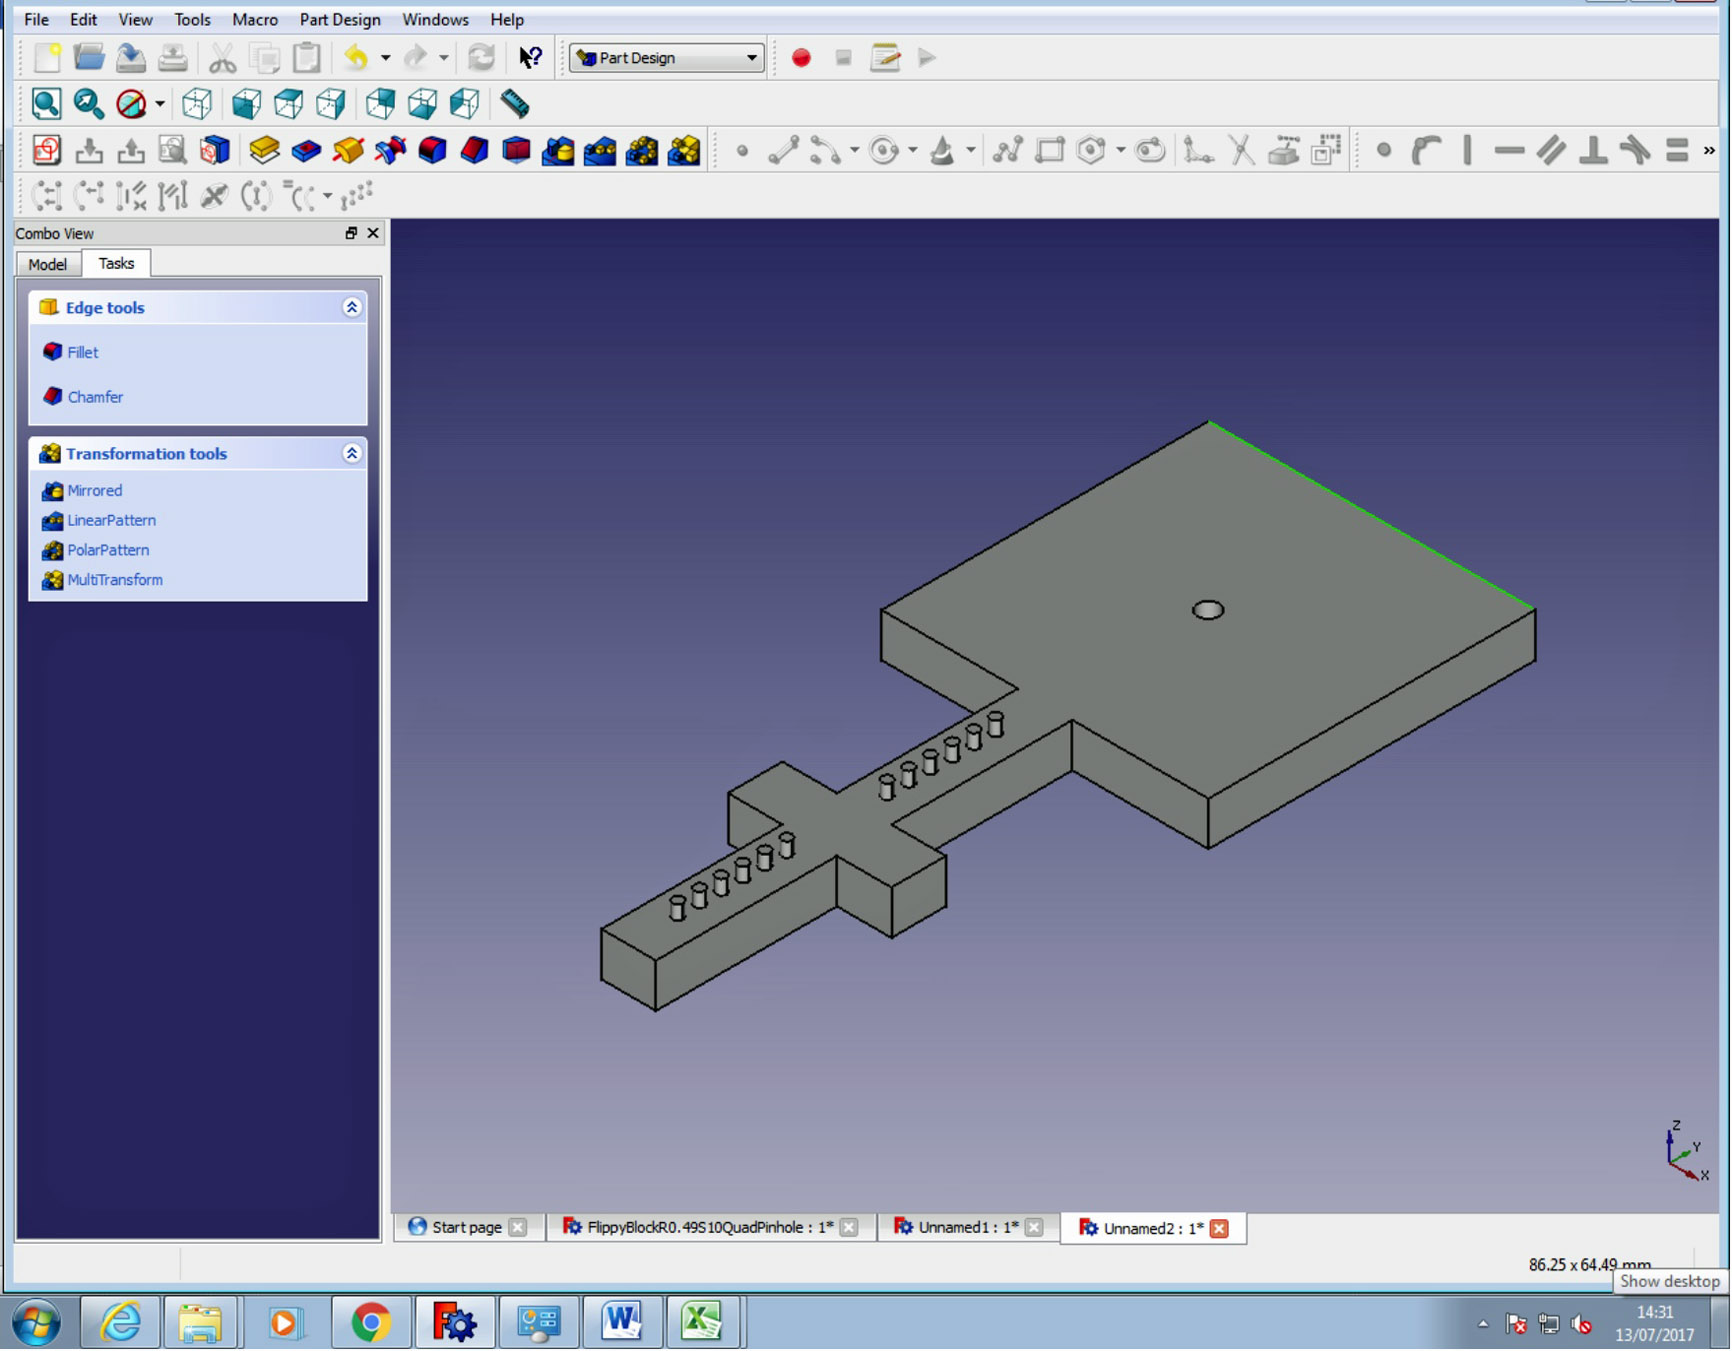Create a new document with toolbar icon
This screenshot has width=1732, height=1351.
point(47,58)
